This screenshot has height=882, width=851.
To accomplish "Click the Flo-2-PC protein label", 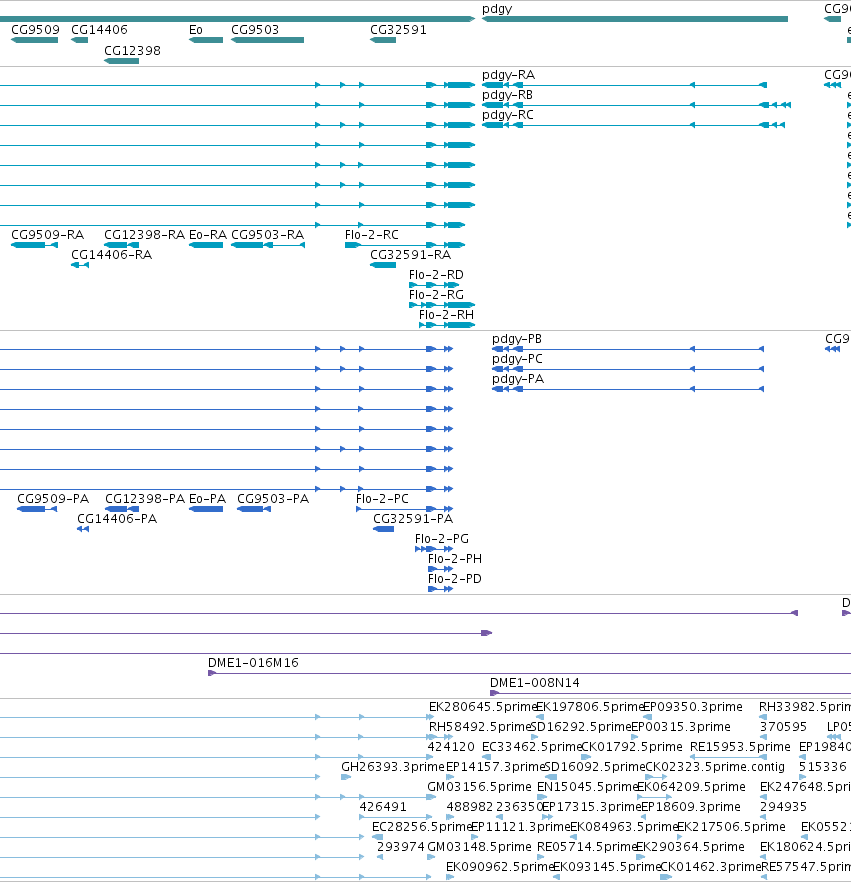I will point(382,499).
